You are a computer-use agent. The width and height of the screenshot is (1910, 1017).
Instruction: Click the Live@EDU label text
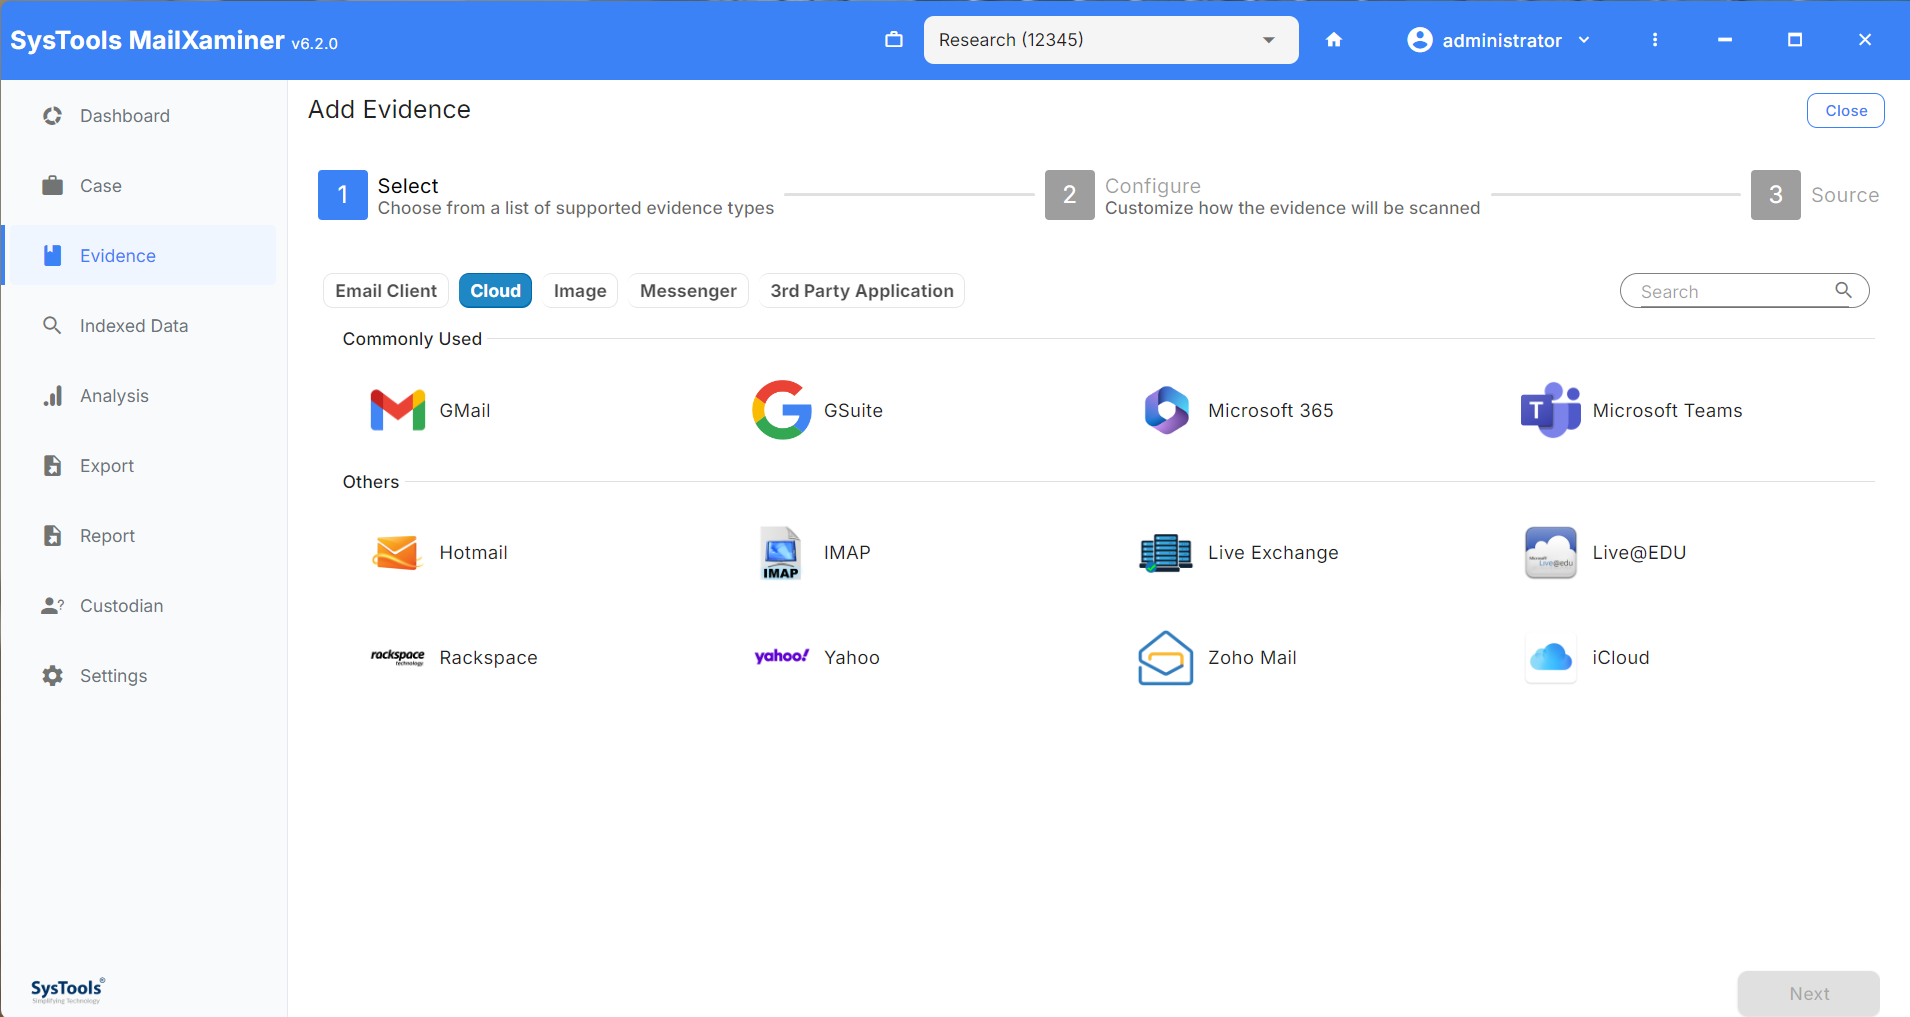(1639, 553)
